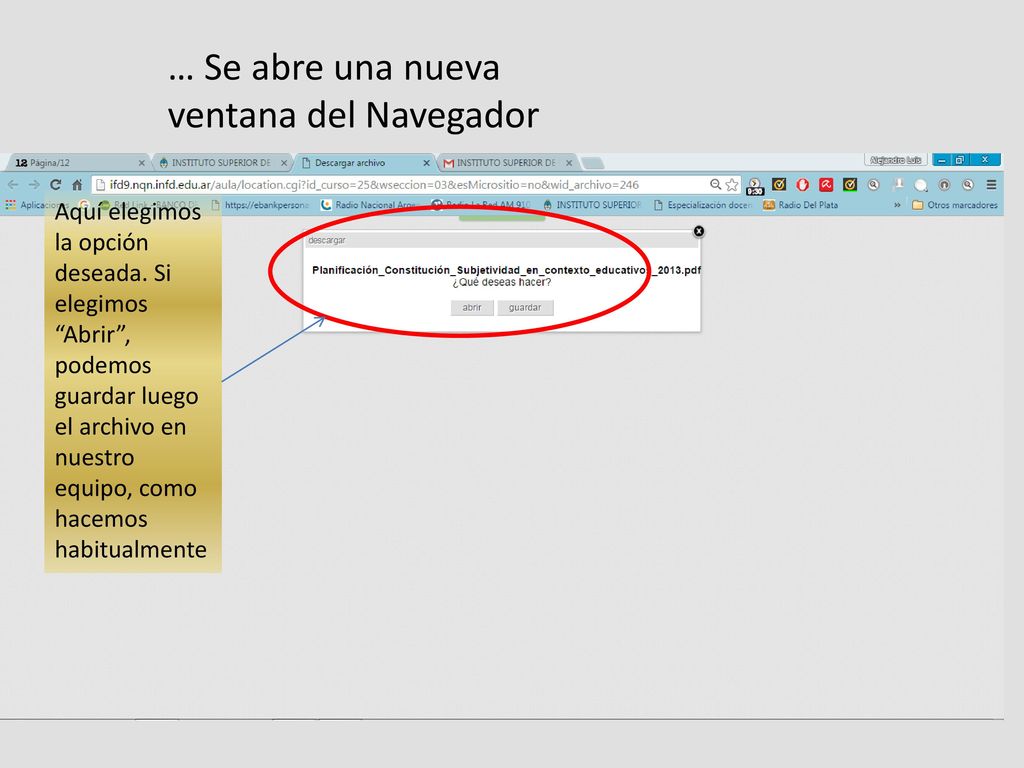The width and height of the screenshot is (1024, 768).
Task: Go back using the browser back arrow
Action: pyautogui.click(x=13, y=185)
